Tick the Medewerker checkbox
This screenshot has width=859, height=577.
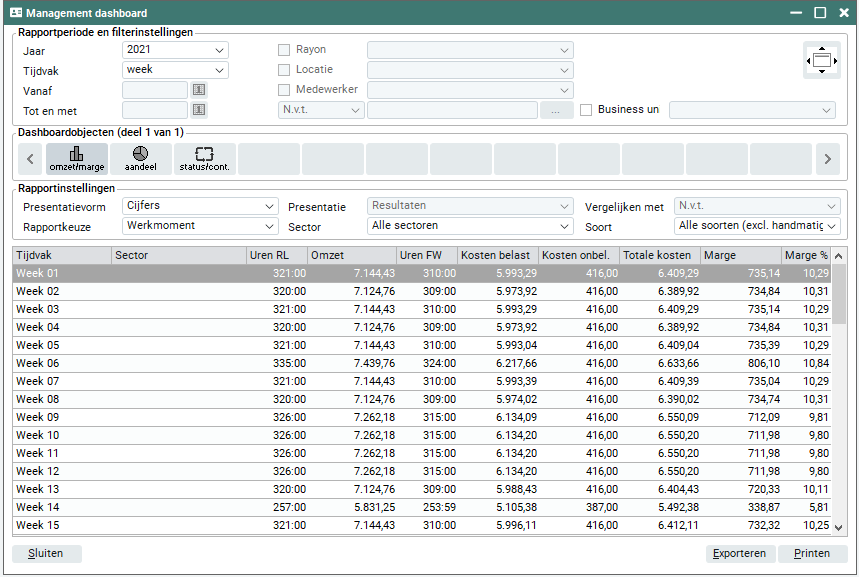[x=284, y=90]
